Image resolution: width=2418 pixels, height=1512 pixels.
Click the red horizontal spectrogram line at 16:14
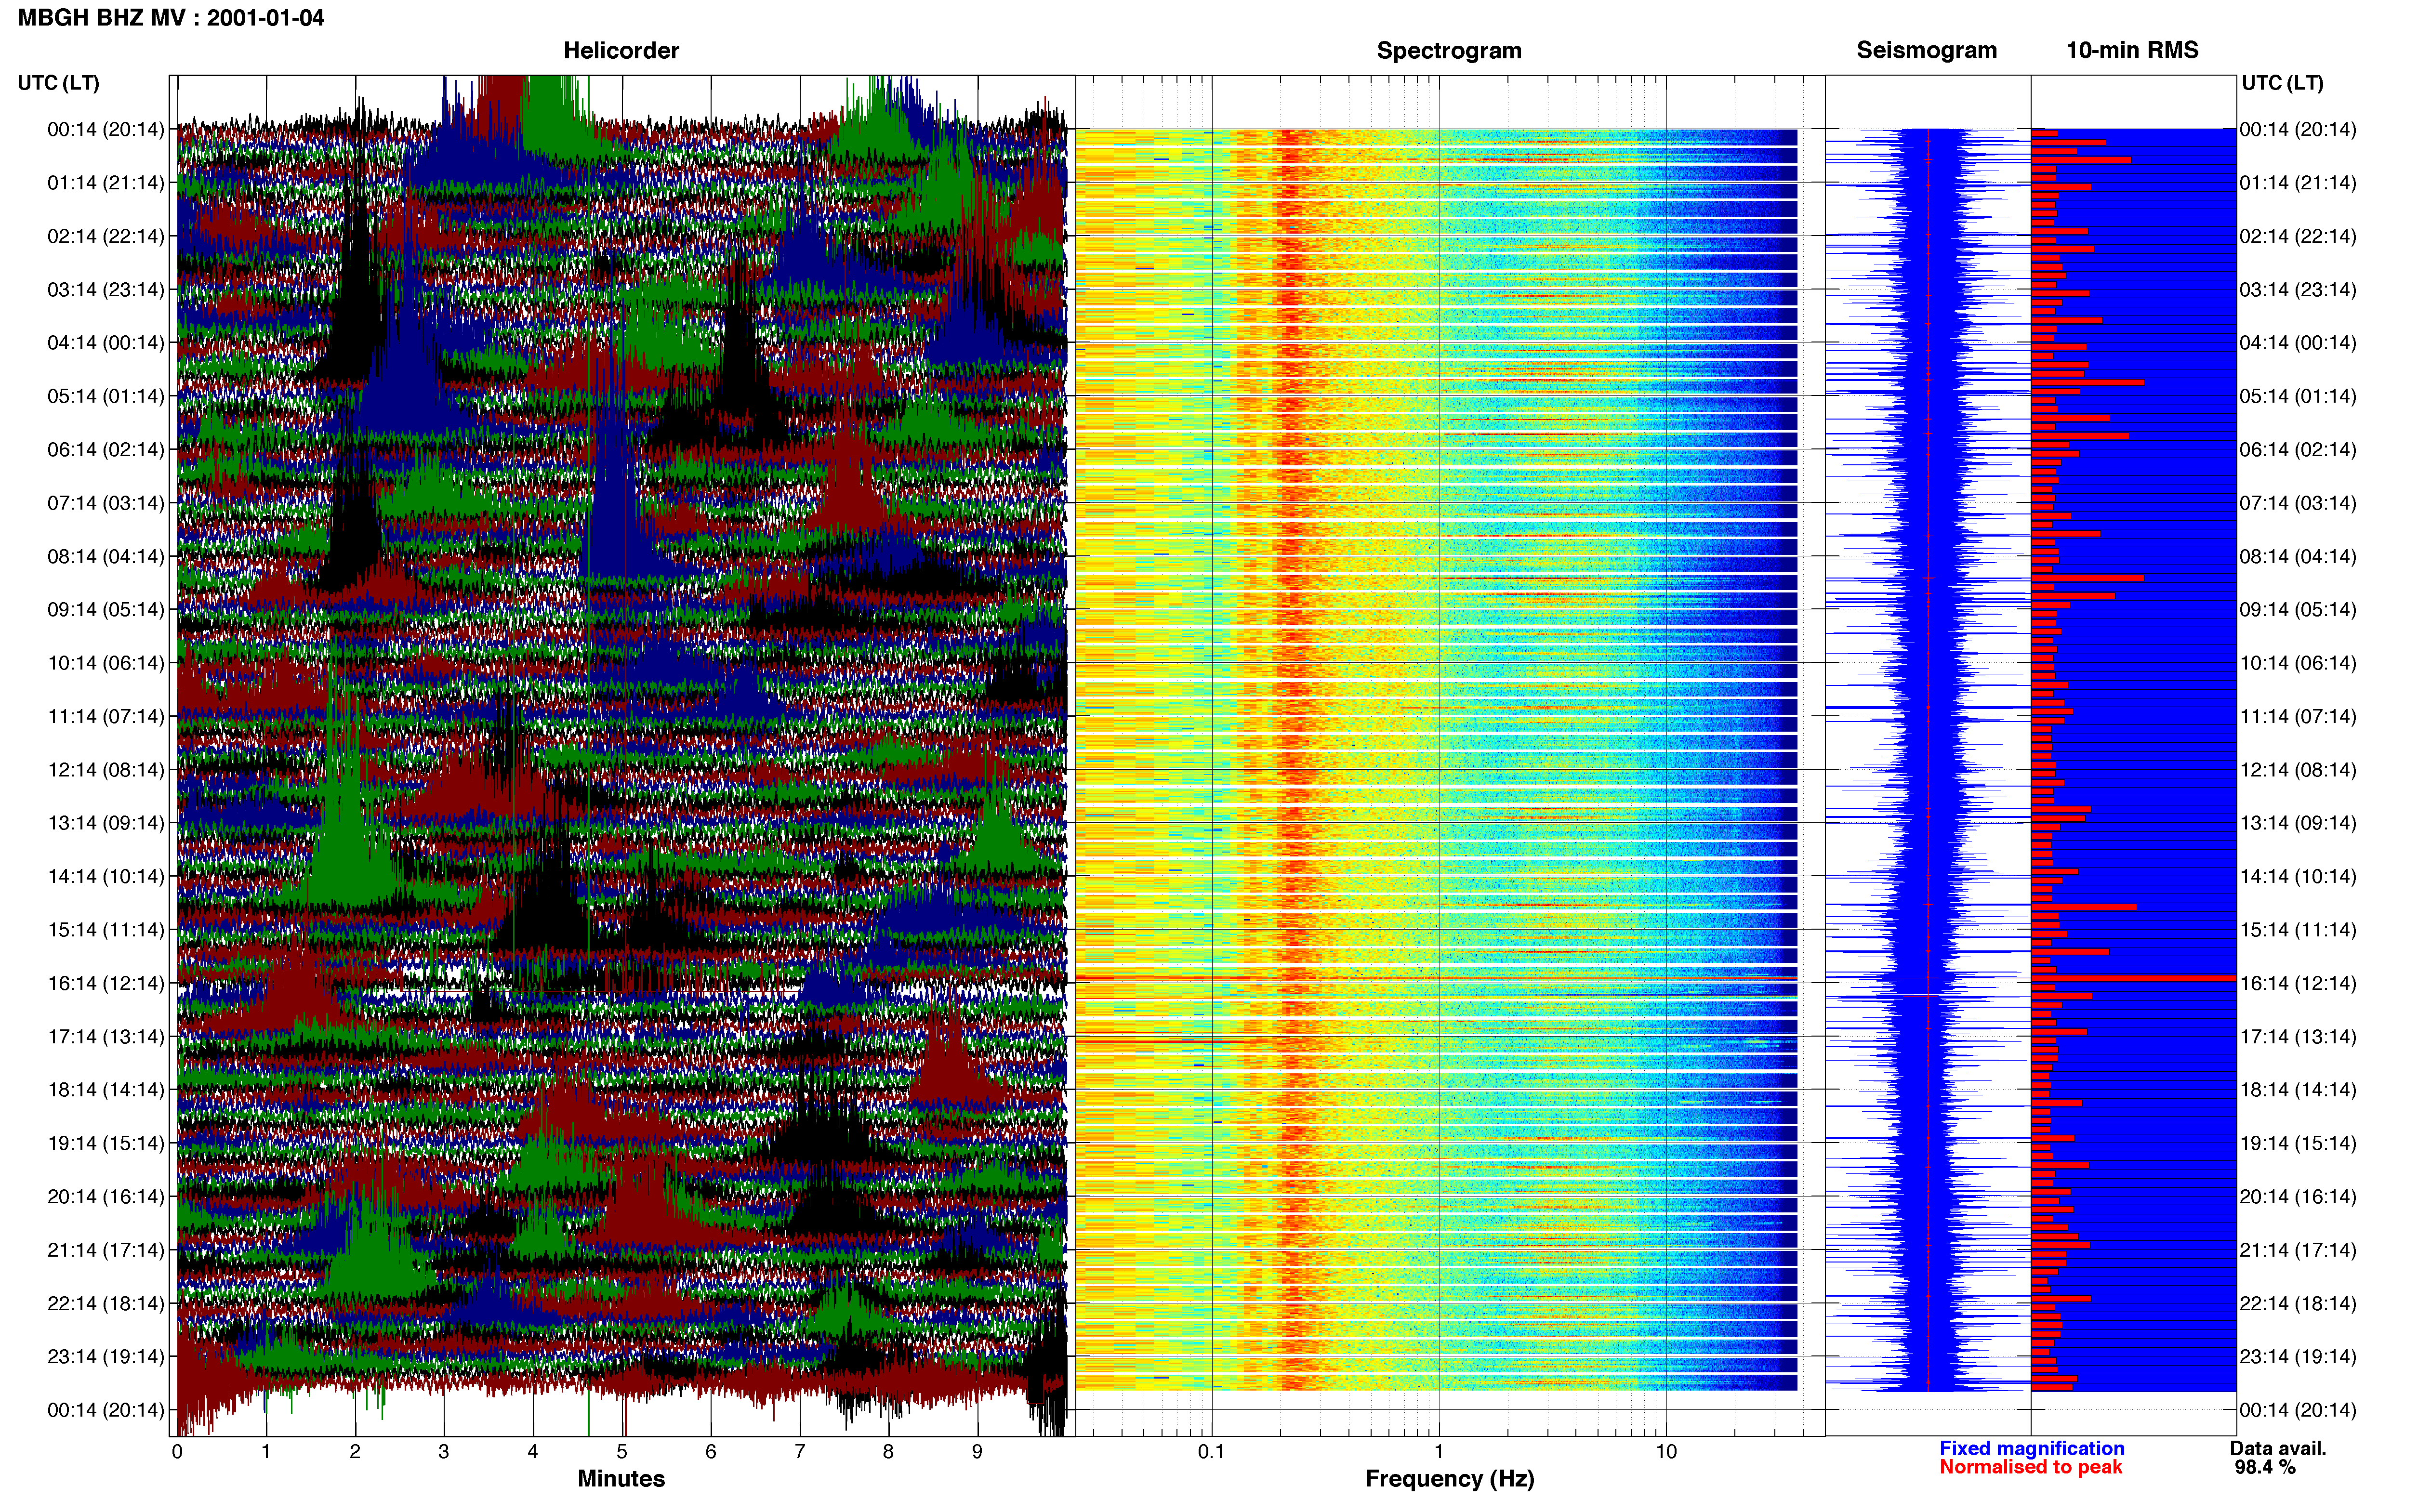click(x=1436, y=978)
